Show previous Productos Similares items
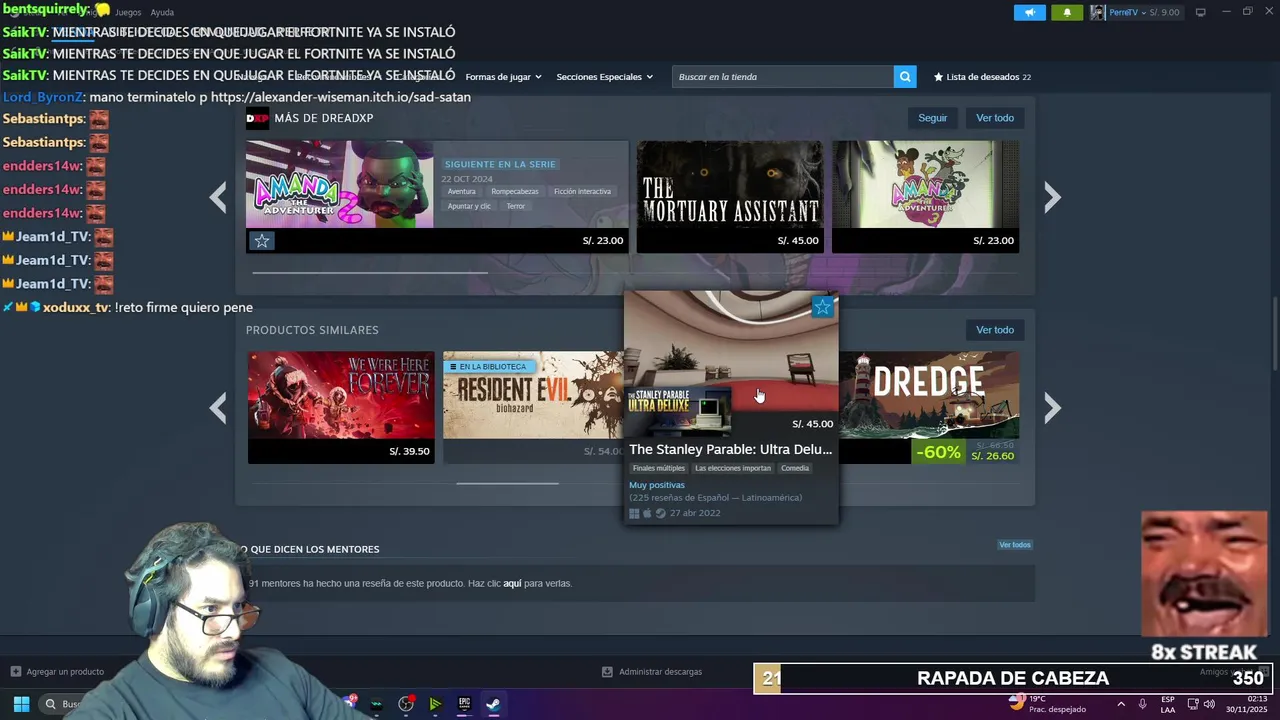 (218, 407)
